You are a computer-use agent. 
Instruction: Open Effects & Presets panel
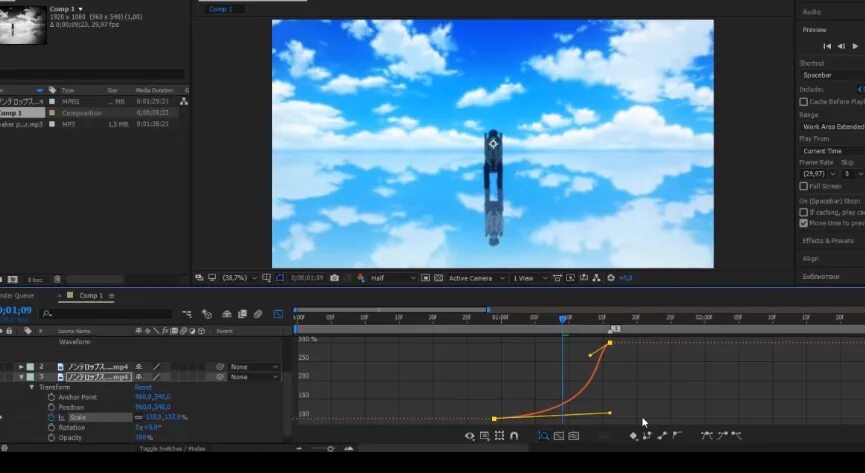click(x=828, y=241)
